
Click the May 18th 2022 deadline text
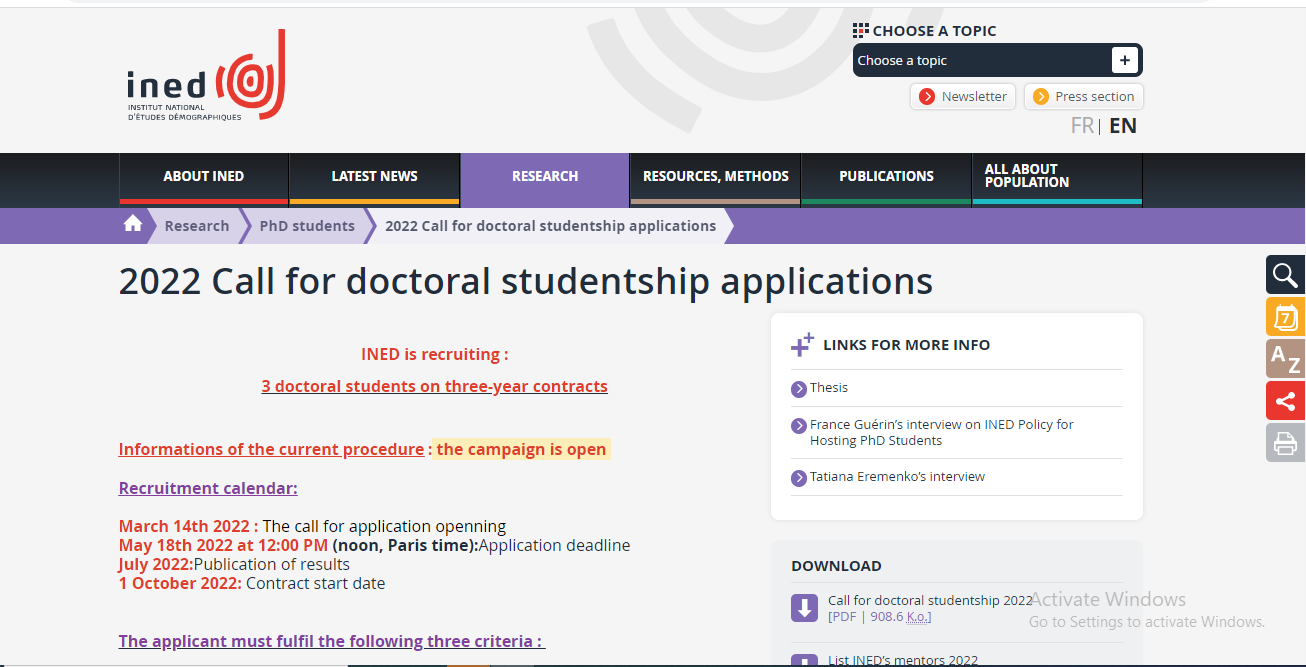(223, 545)
